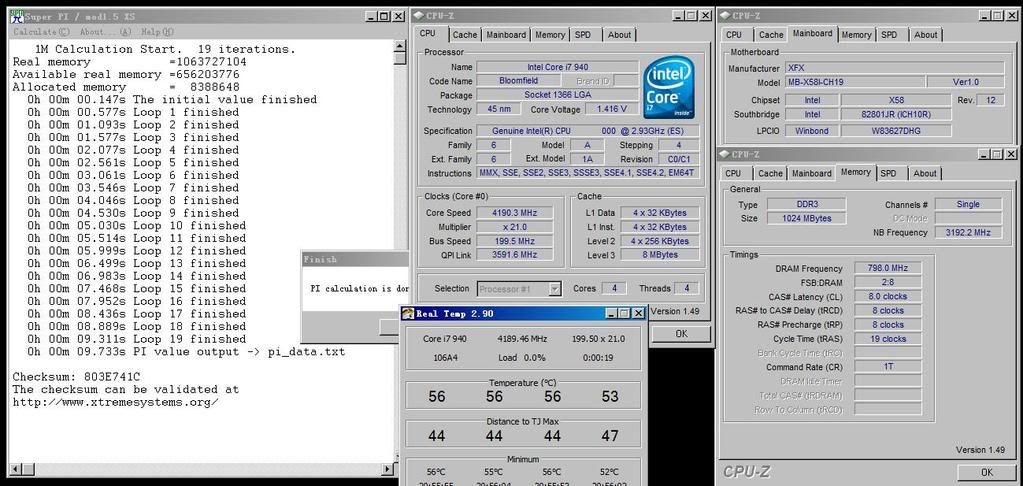Click the CPU-Z icon in CPU window title
The image size is (1023, 486).
click(x=419, y=15)
